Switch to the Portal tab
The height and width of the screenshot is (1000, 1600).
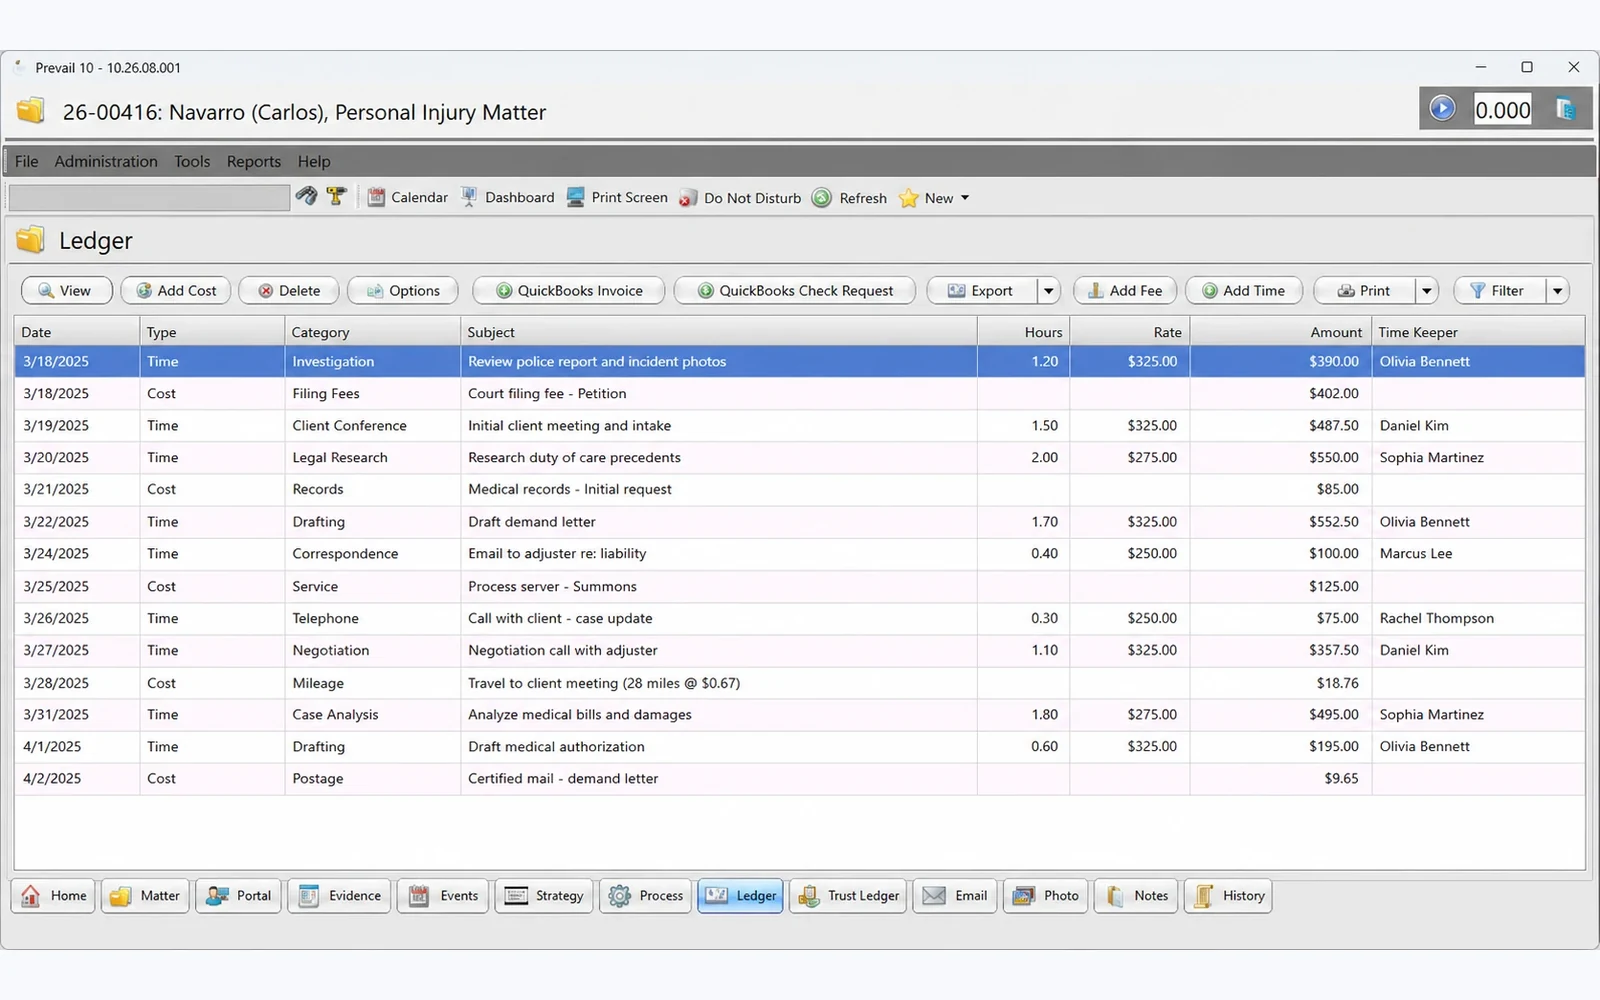coord(238,896)
